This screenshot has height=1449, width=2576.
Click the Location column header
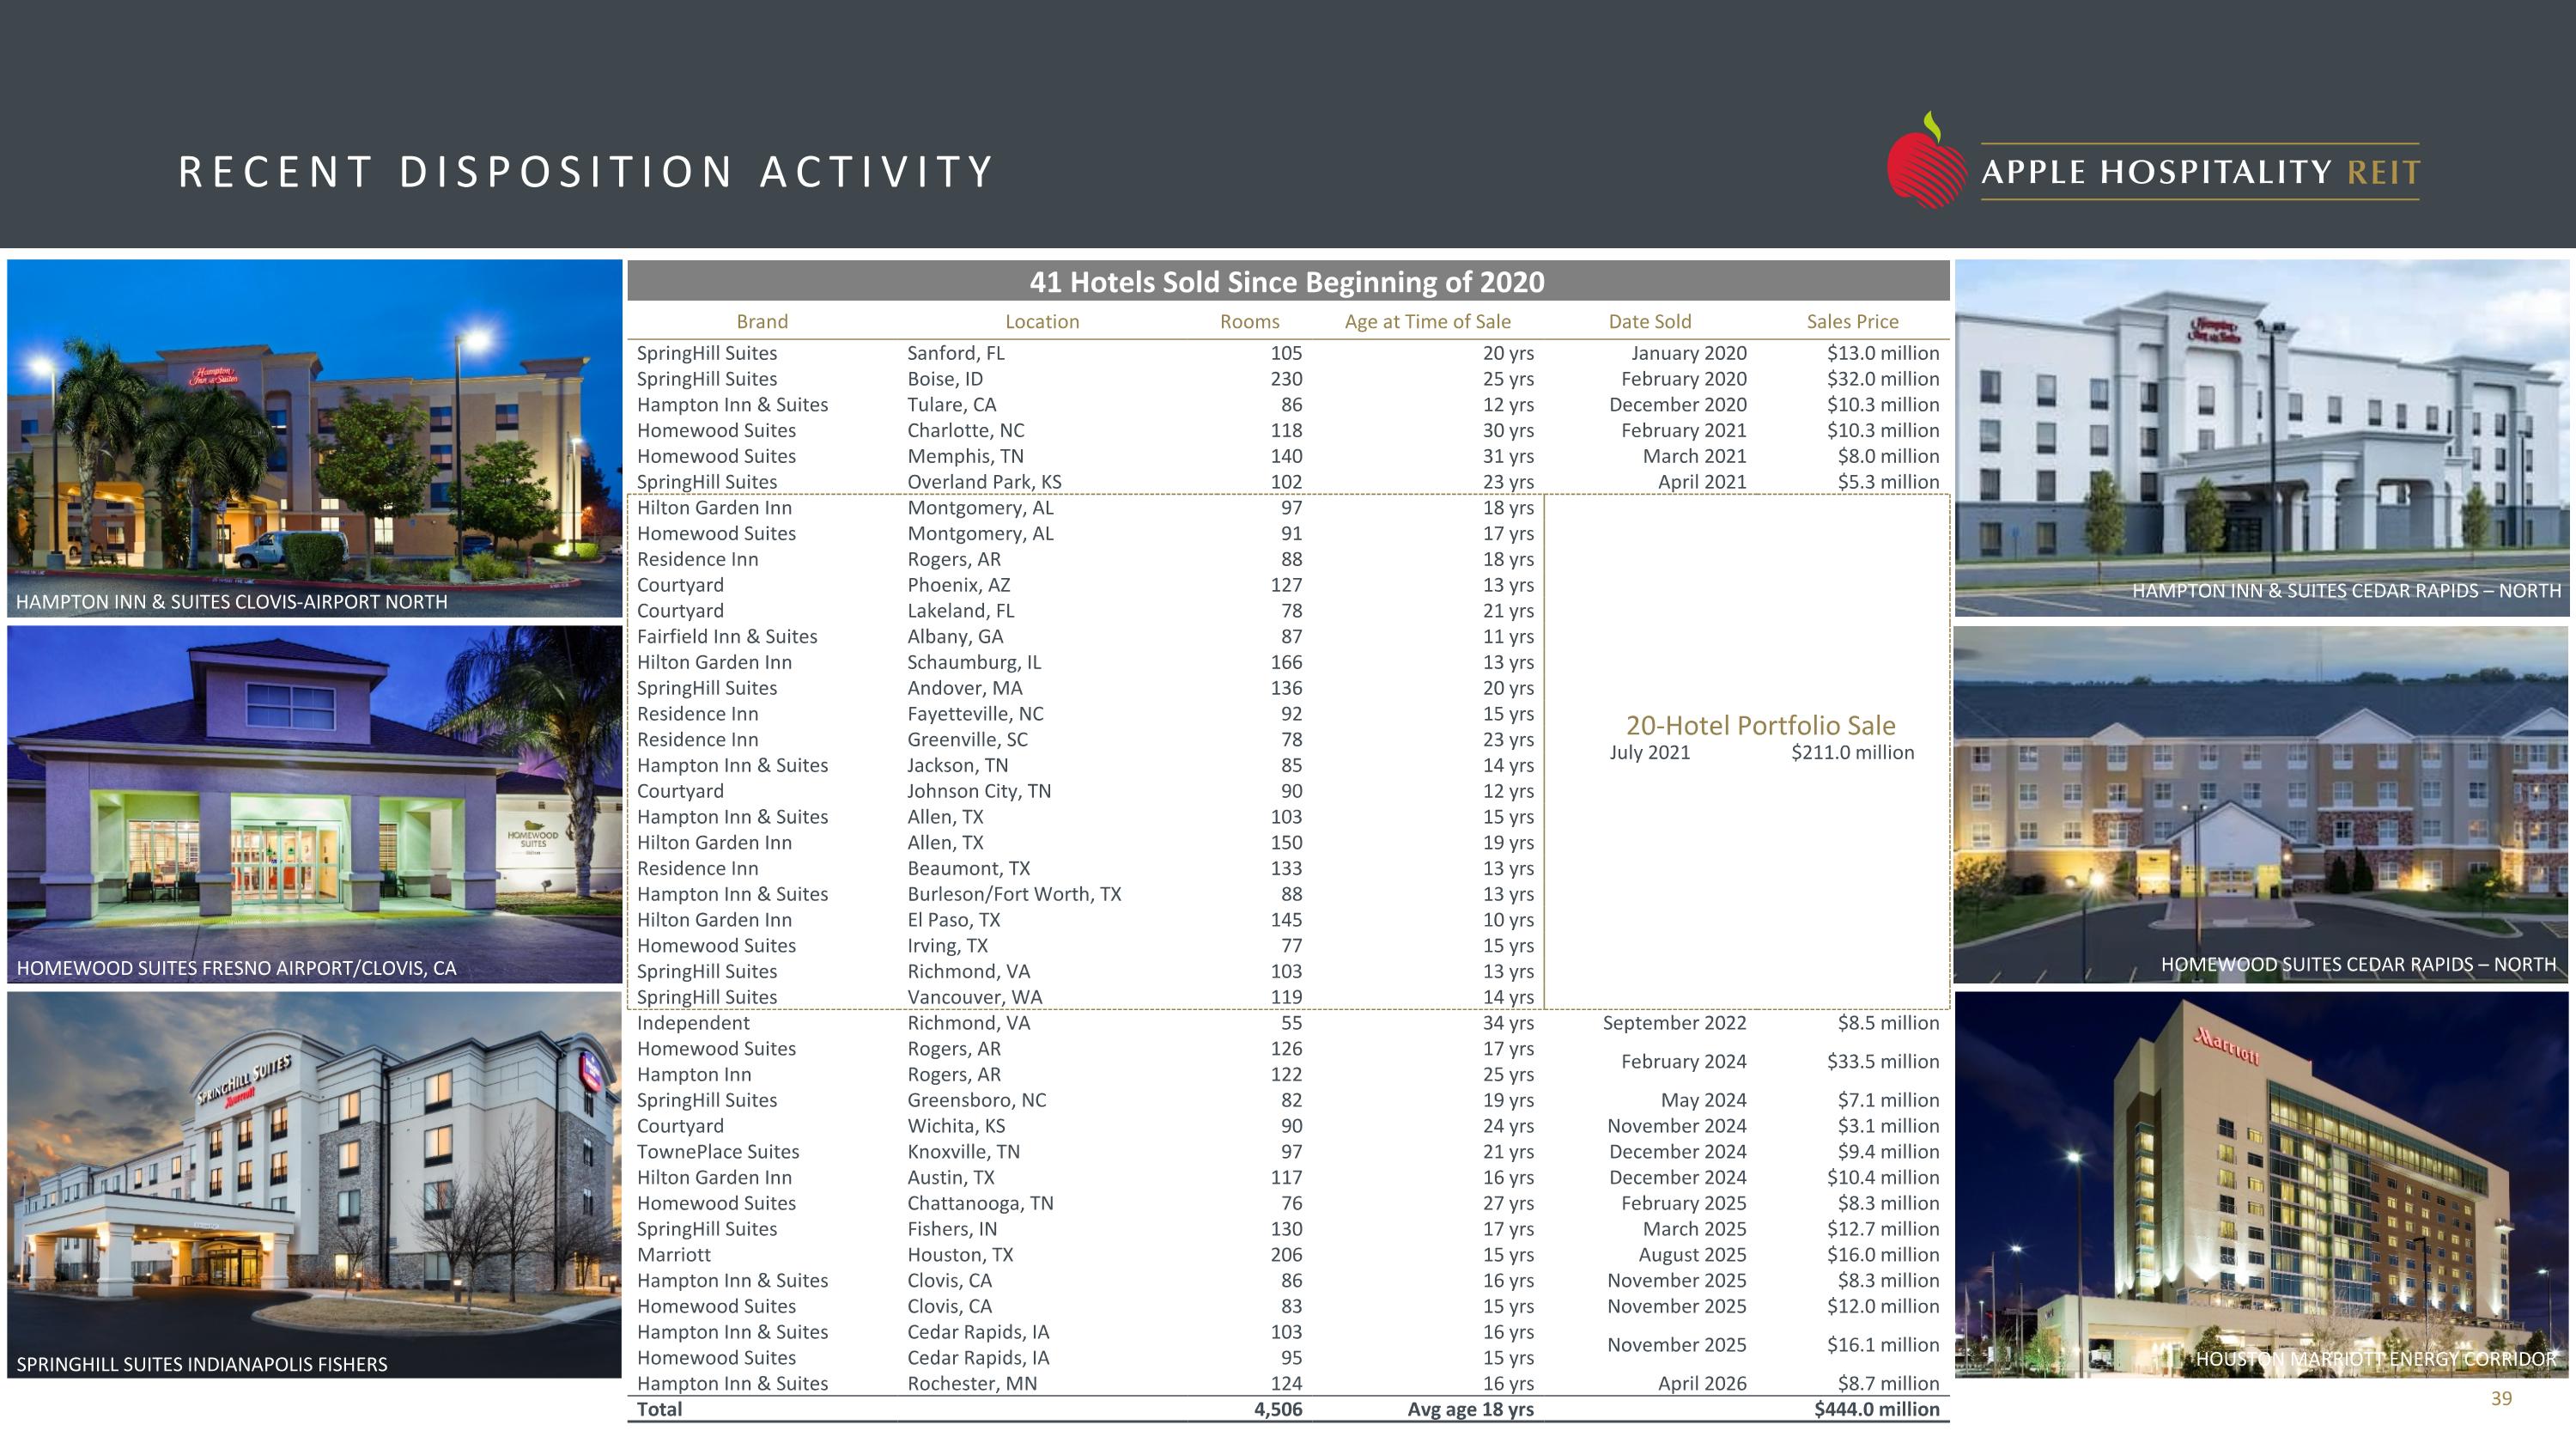1042,322
